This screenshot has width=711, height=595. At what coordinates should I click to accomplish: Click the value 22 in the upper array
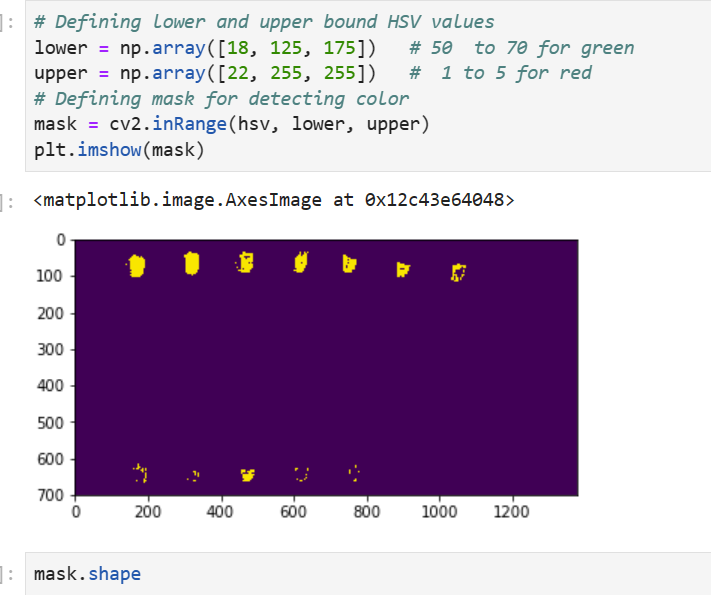coord(238,73)
